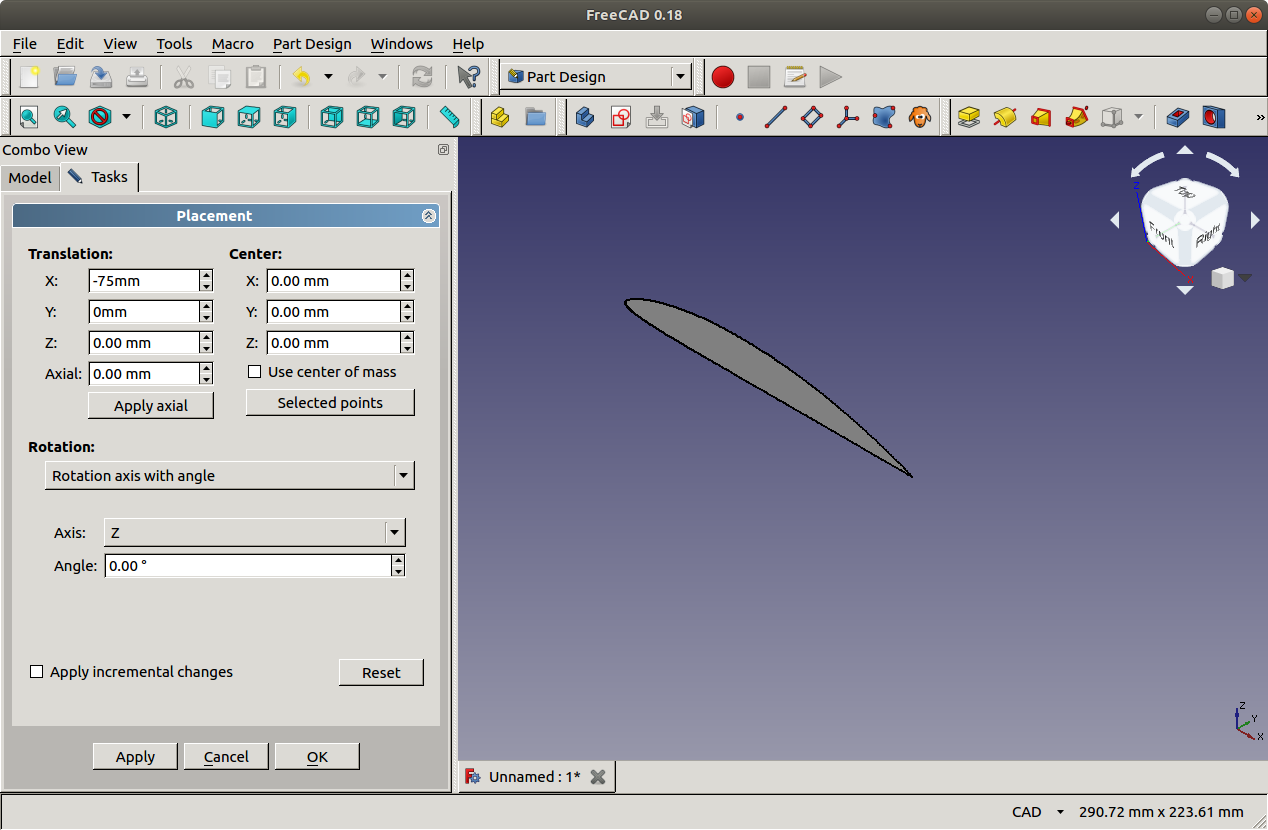Click the Undo arrow icon

click(x=302, y=77)
